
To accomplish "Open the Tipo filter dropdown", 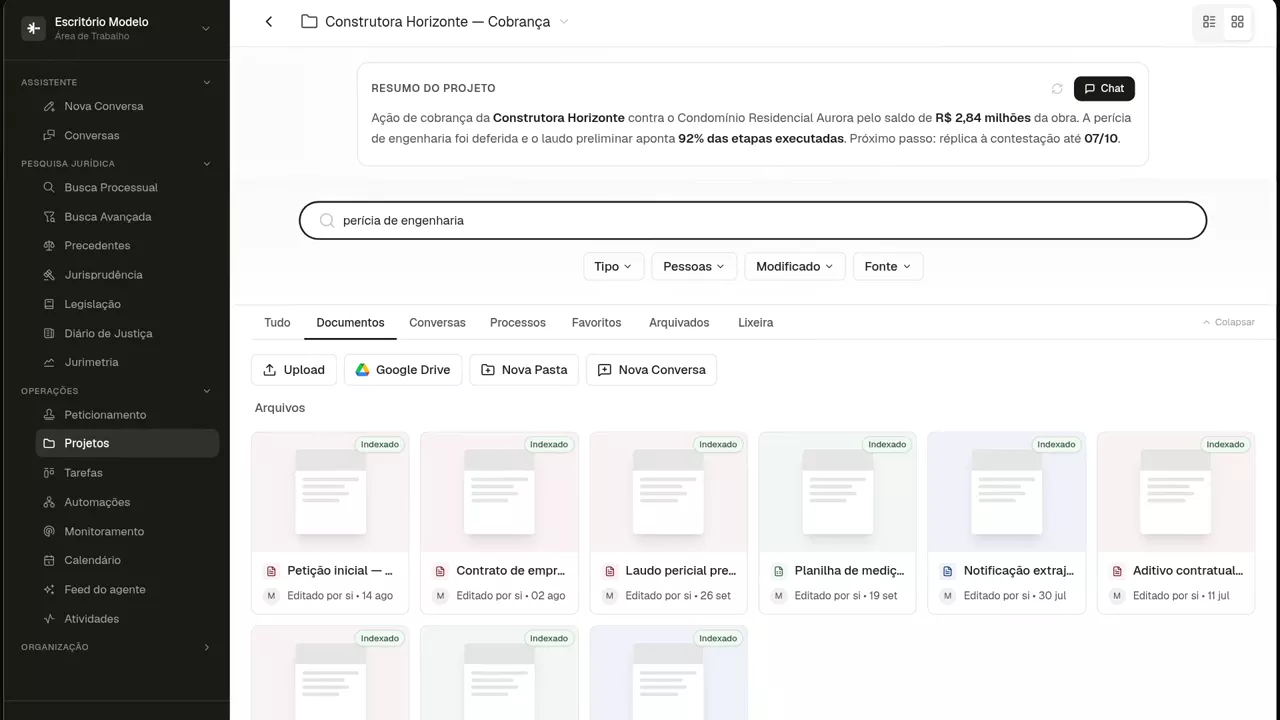I will click(613, 266).
